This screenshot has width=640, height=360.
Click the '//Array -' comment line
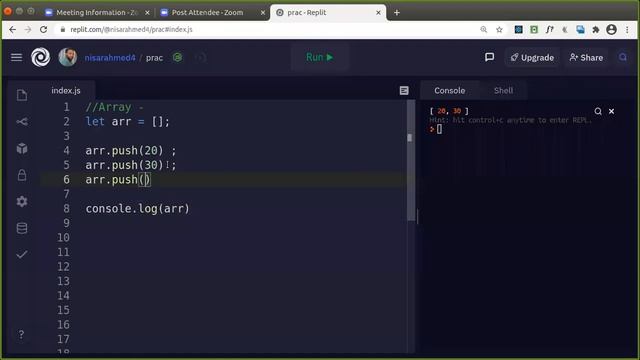(x=114, y=107)
